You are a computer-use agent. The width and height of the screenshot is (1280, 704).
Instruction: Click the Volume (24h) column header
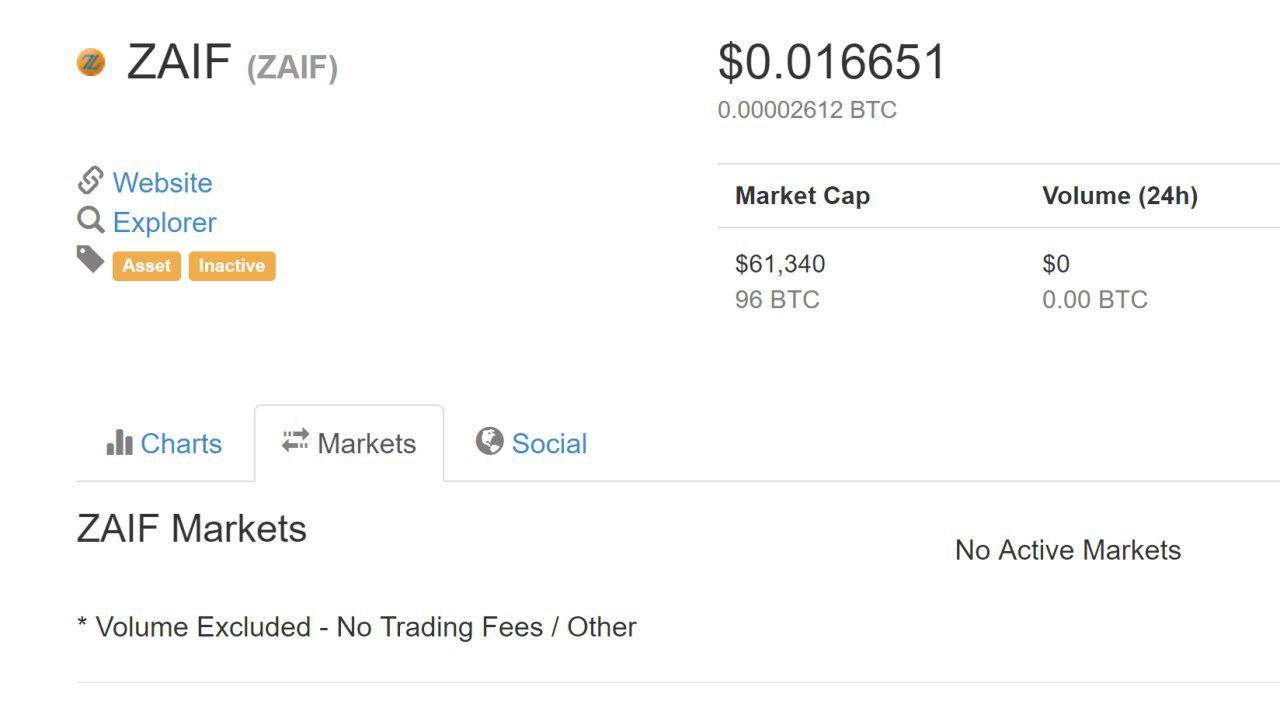(1119, 196)
